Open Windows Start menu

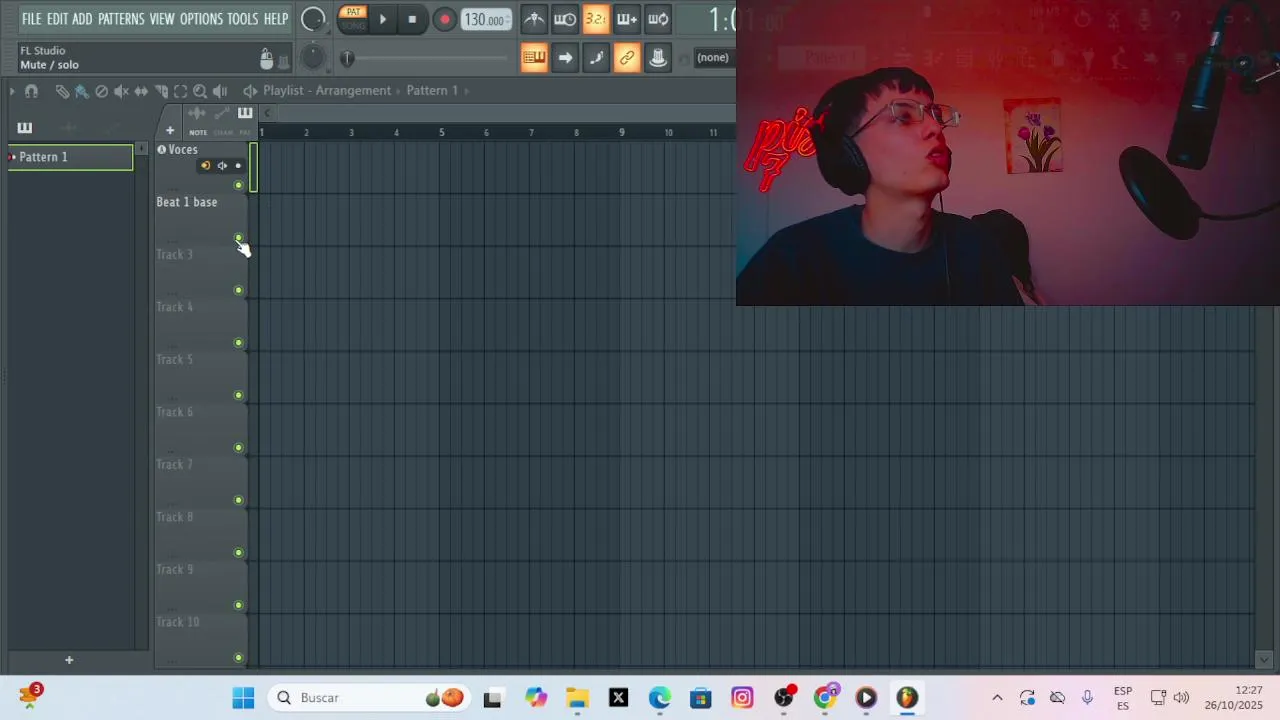[x=243, y=698]
